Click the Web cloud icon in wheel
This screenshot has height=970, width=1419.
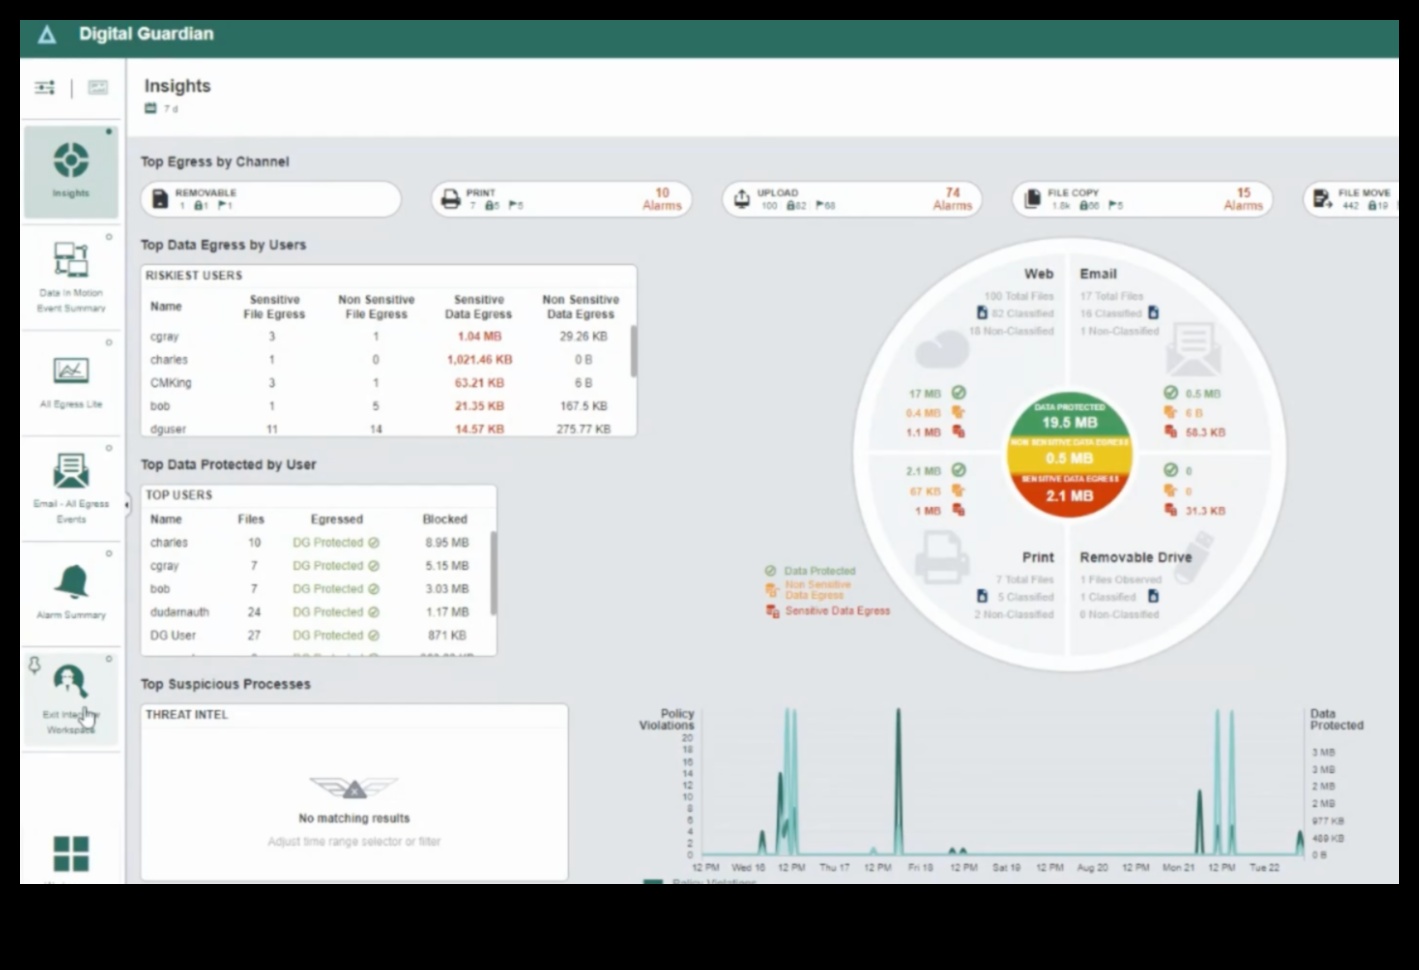click(x=941, y=350)
